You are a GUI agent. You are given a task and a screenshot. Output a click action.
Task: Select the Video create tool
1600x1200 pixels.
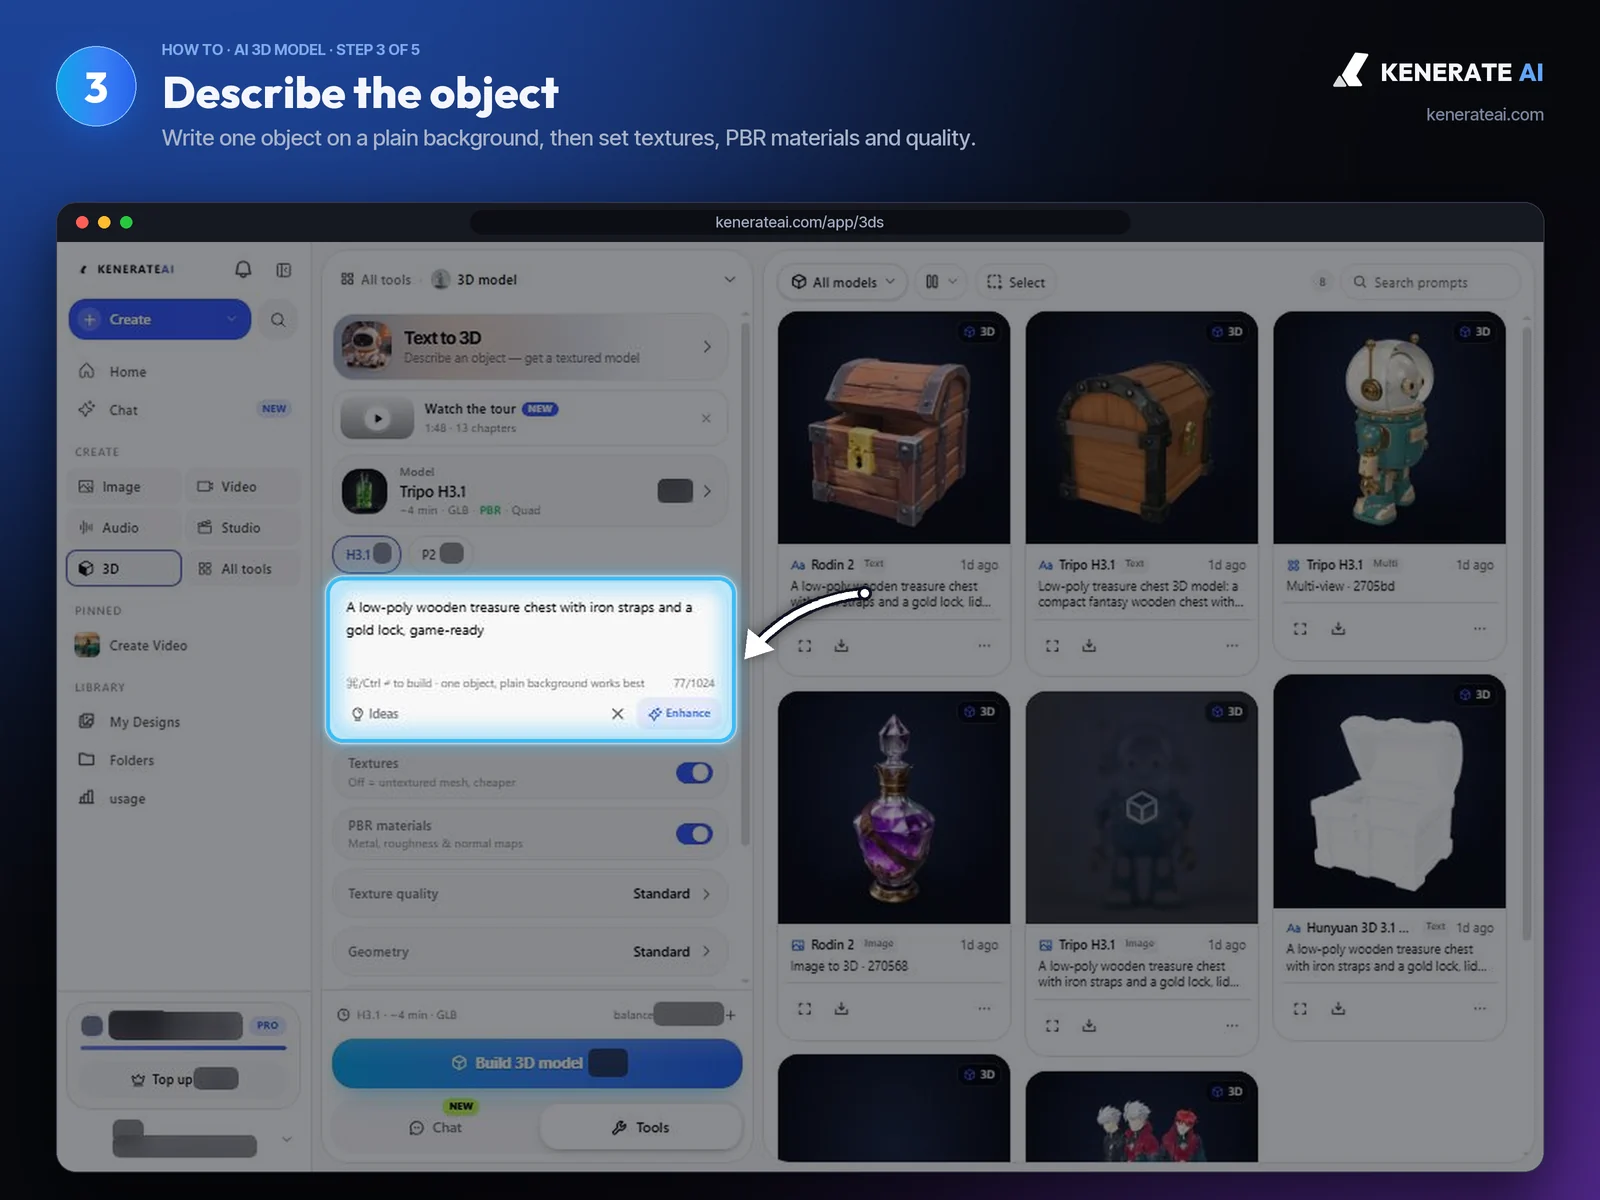(243, 487)
